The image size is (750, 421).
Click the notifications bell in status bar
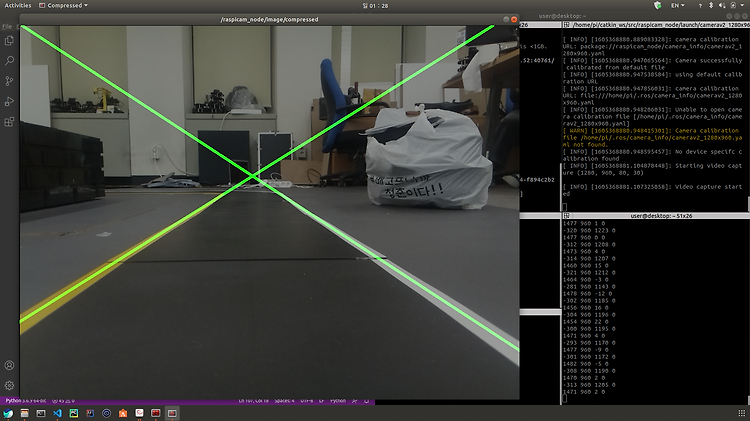pos(366,401)
